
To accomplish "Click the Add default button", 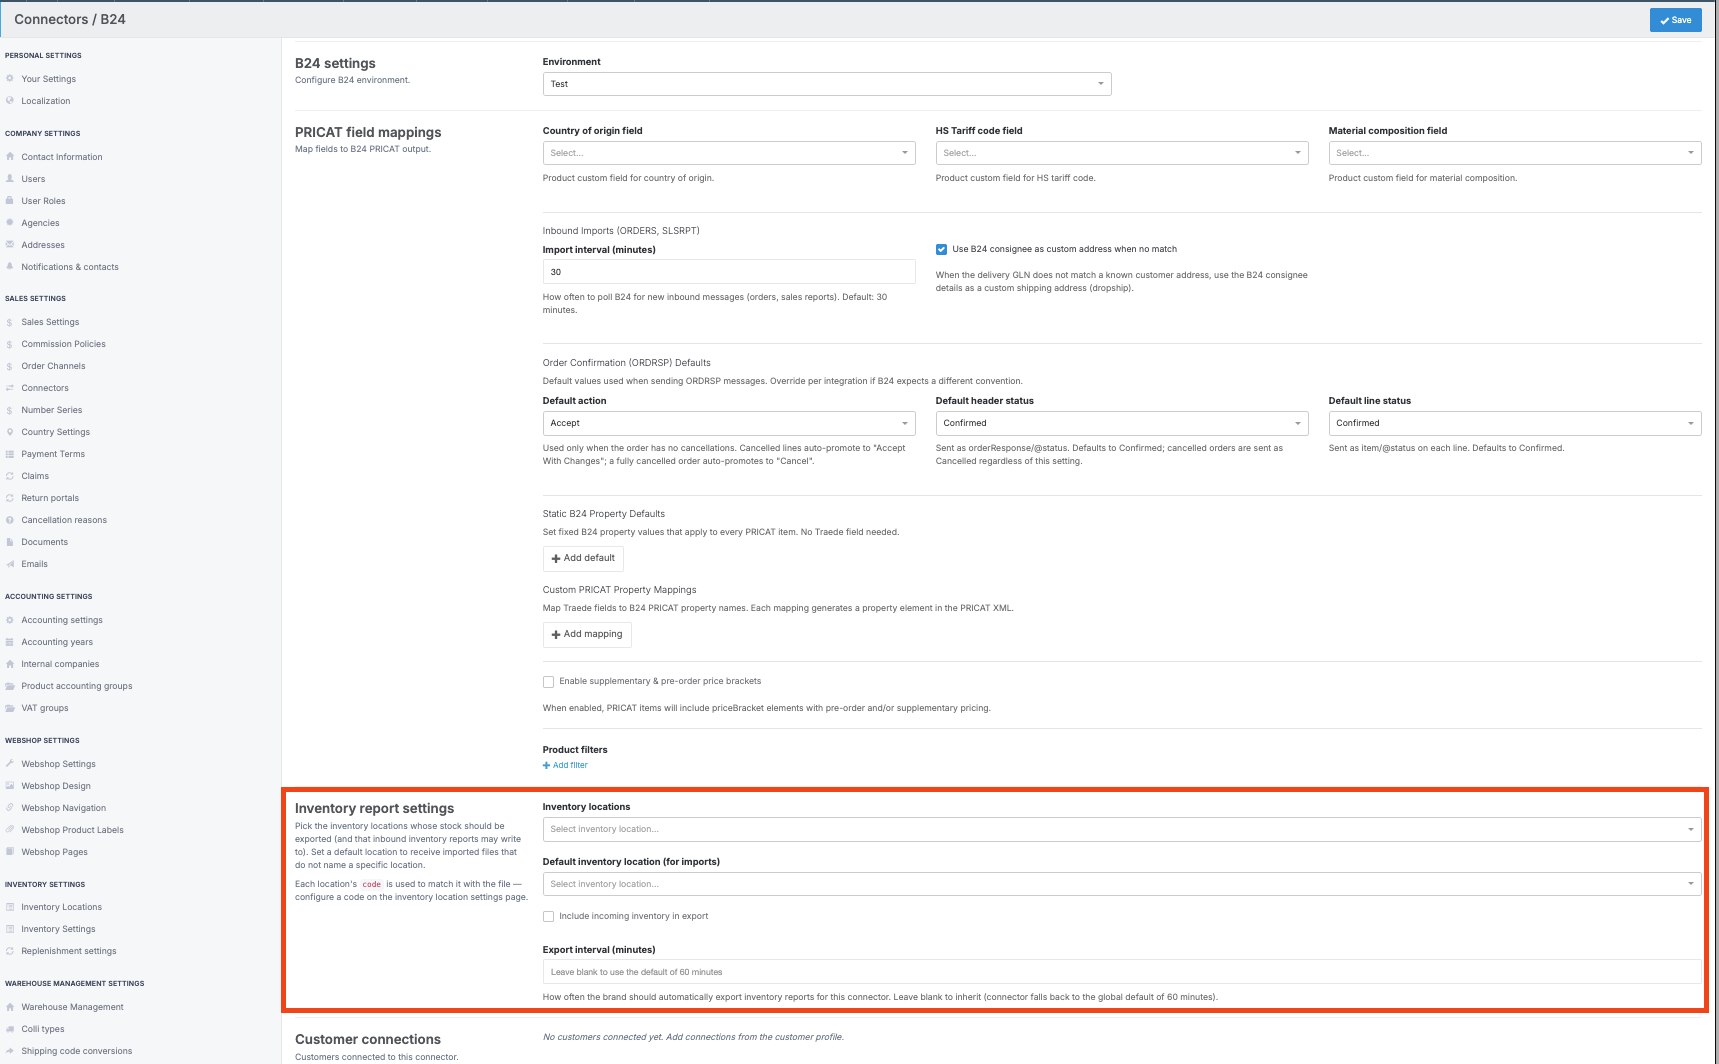I will coord(583,558).
